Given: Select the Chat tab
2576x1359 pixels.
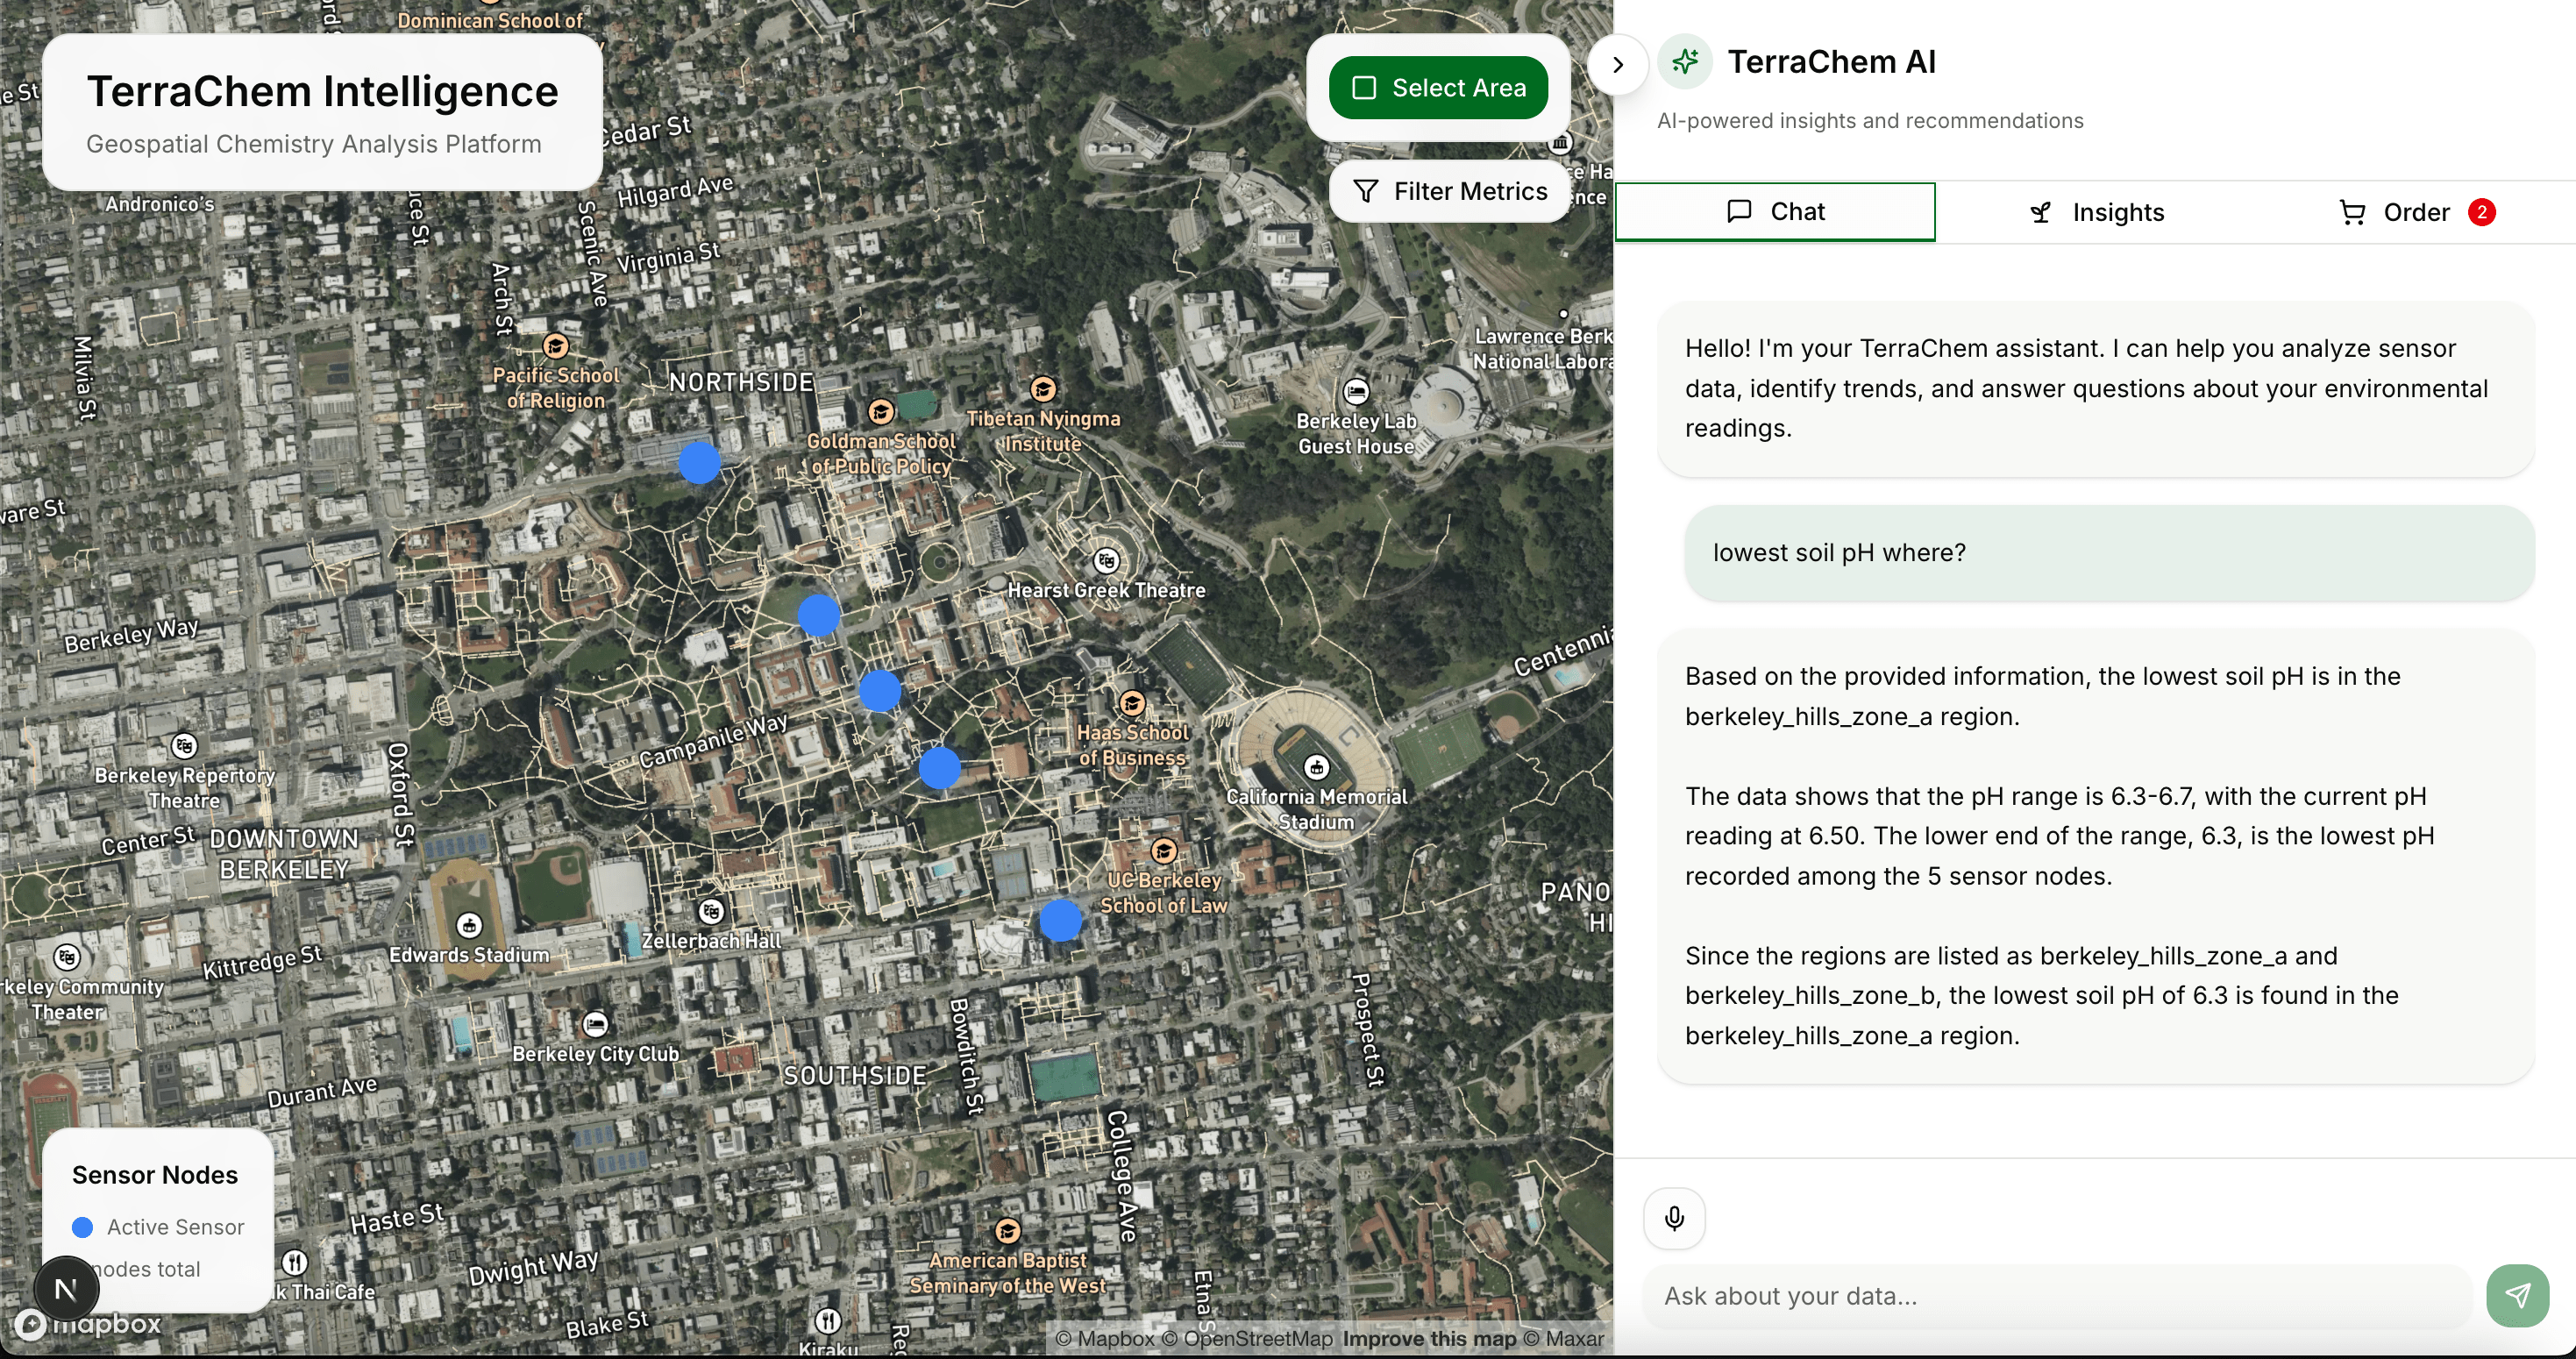Looking at the screenshot, I should (1775, 211).
